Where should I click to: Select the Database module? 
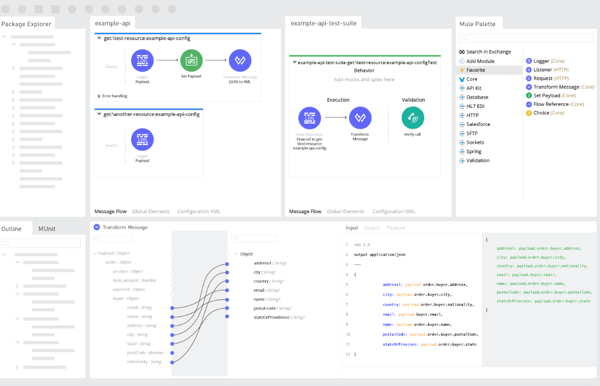pyautogui.click(x=474, y=97)
